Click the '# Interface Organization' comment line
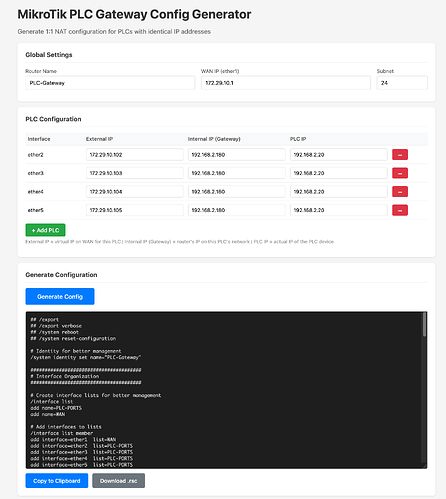 click(65, 376)
